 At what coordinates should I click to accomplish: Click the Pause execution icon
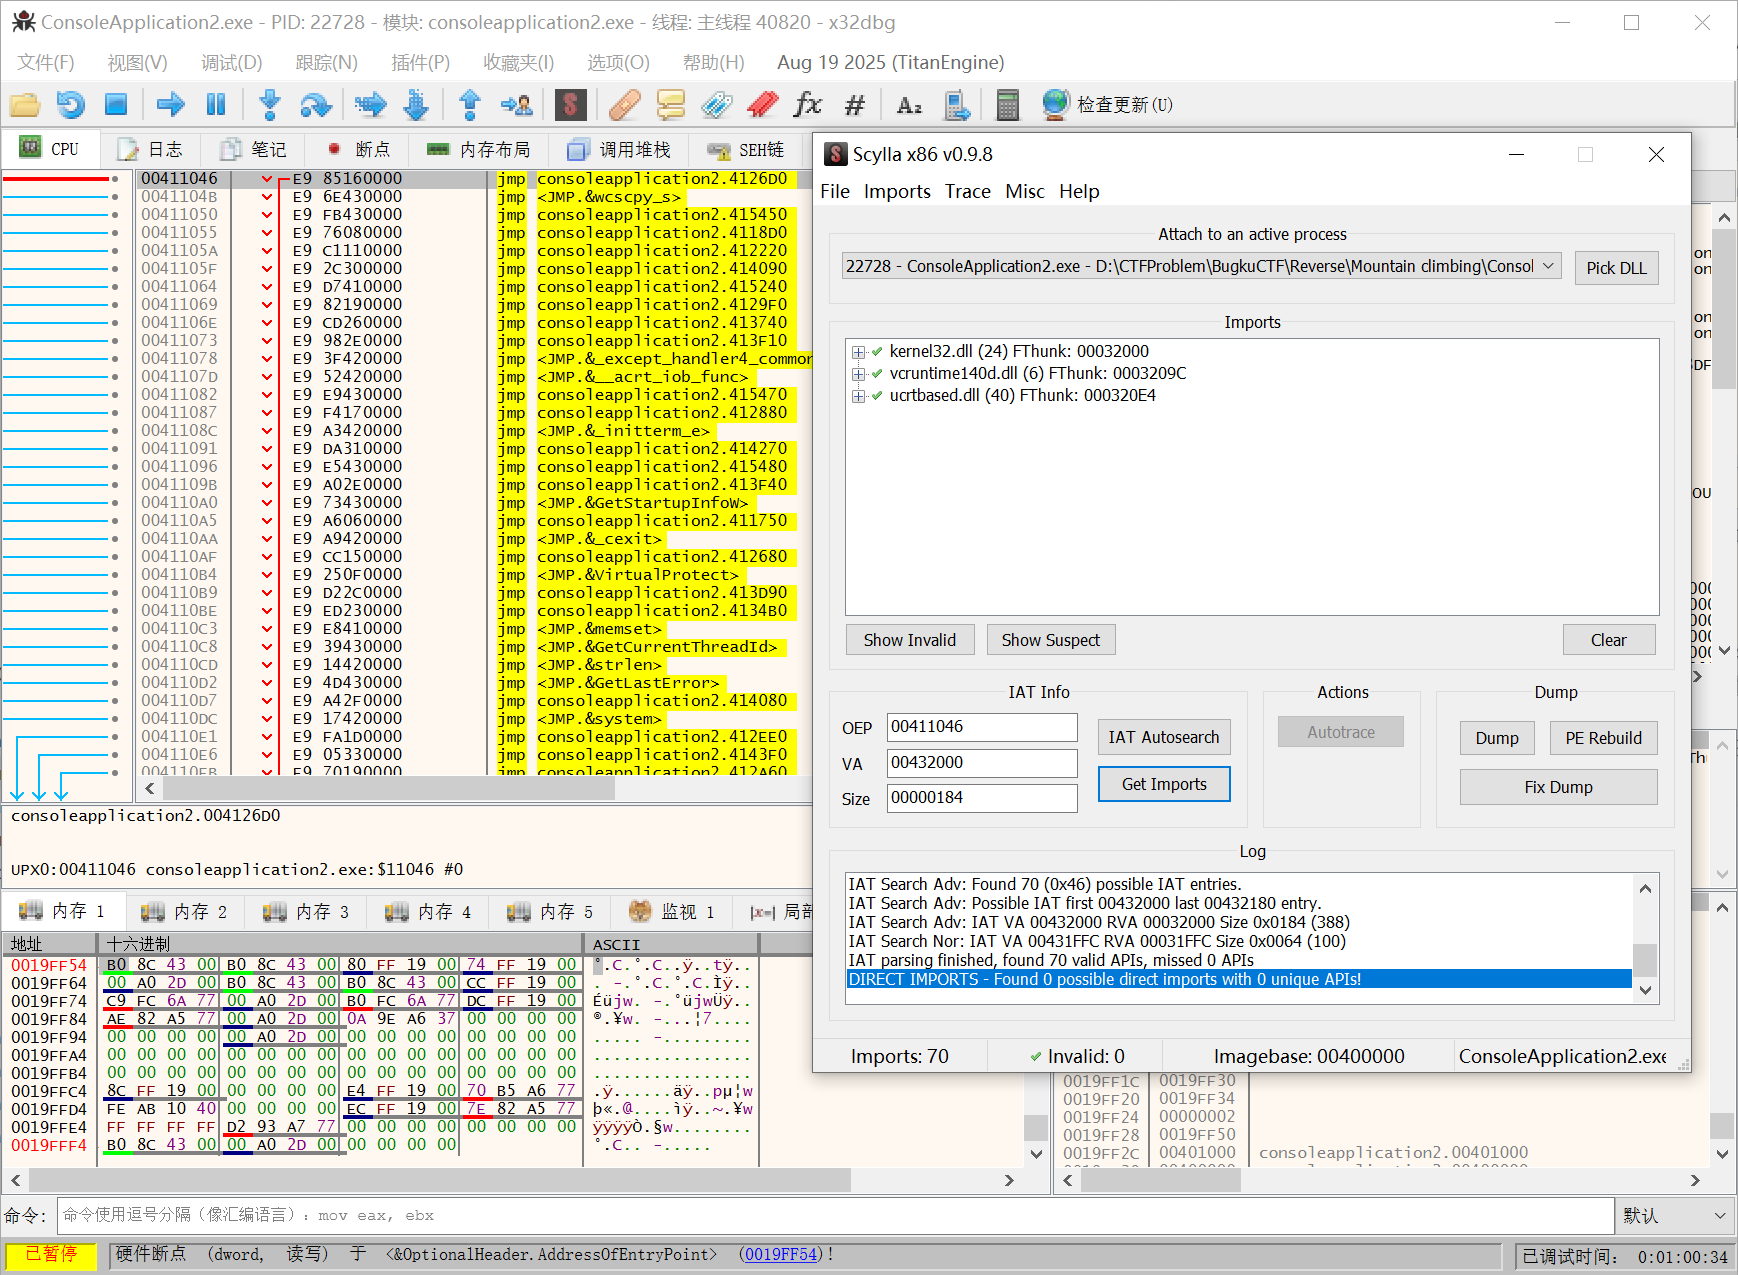(x=215, y=104)
